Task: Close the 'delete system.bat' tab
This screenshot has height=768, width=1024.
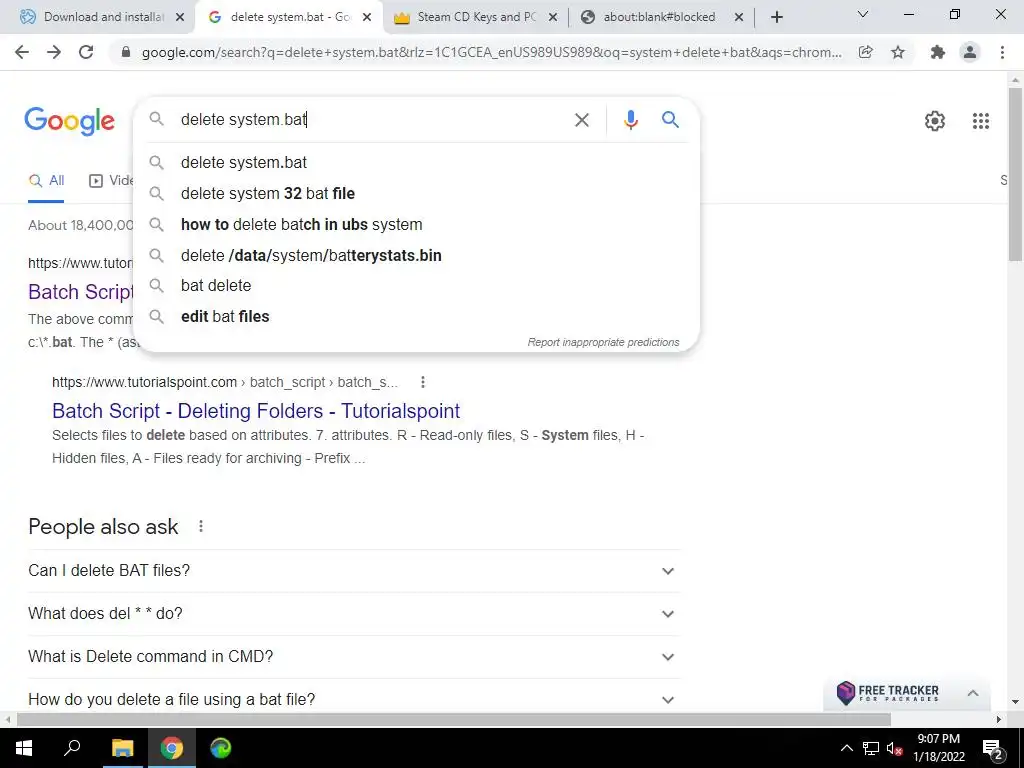Action: point(367,18)
